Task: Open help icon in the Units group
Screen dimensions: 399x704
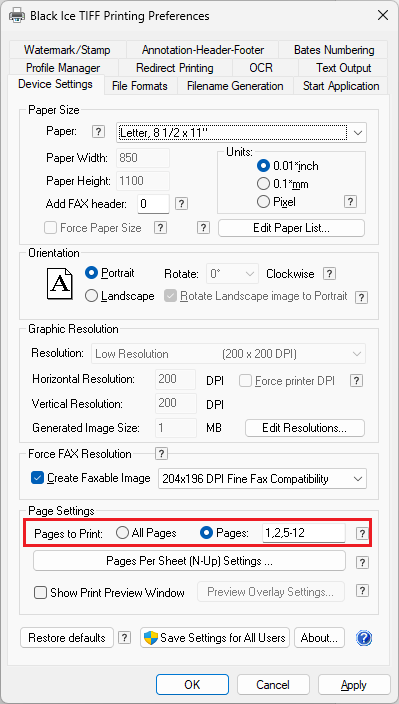Action: 350,202
